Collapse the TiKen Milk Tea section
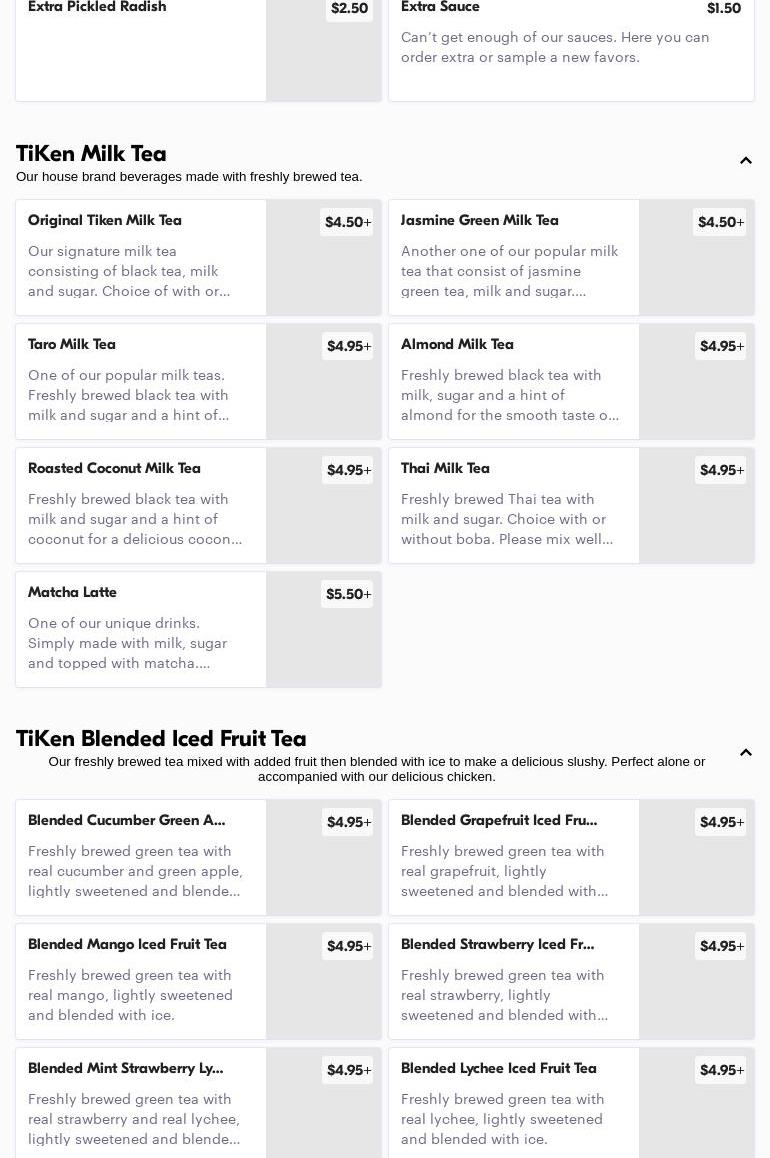The image size is (770, 1158). tap(746, 160)
